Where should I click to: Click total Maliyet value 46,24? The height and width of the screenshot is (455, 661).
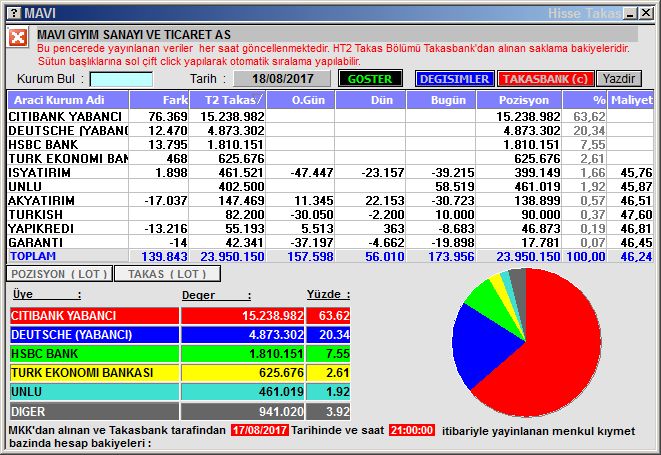636,256
